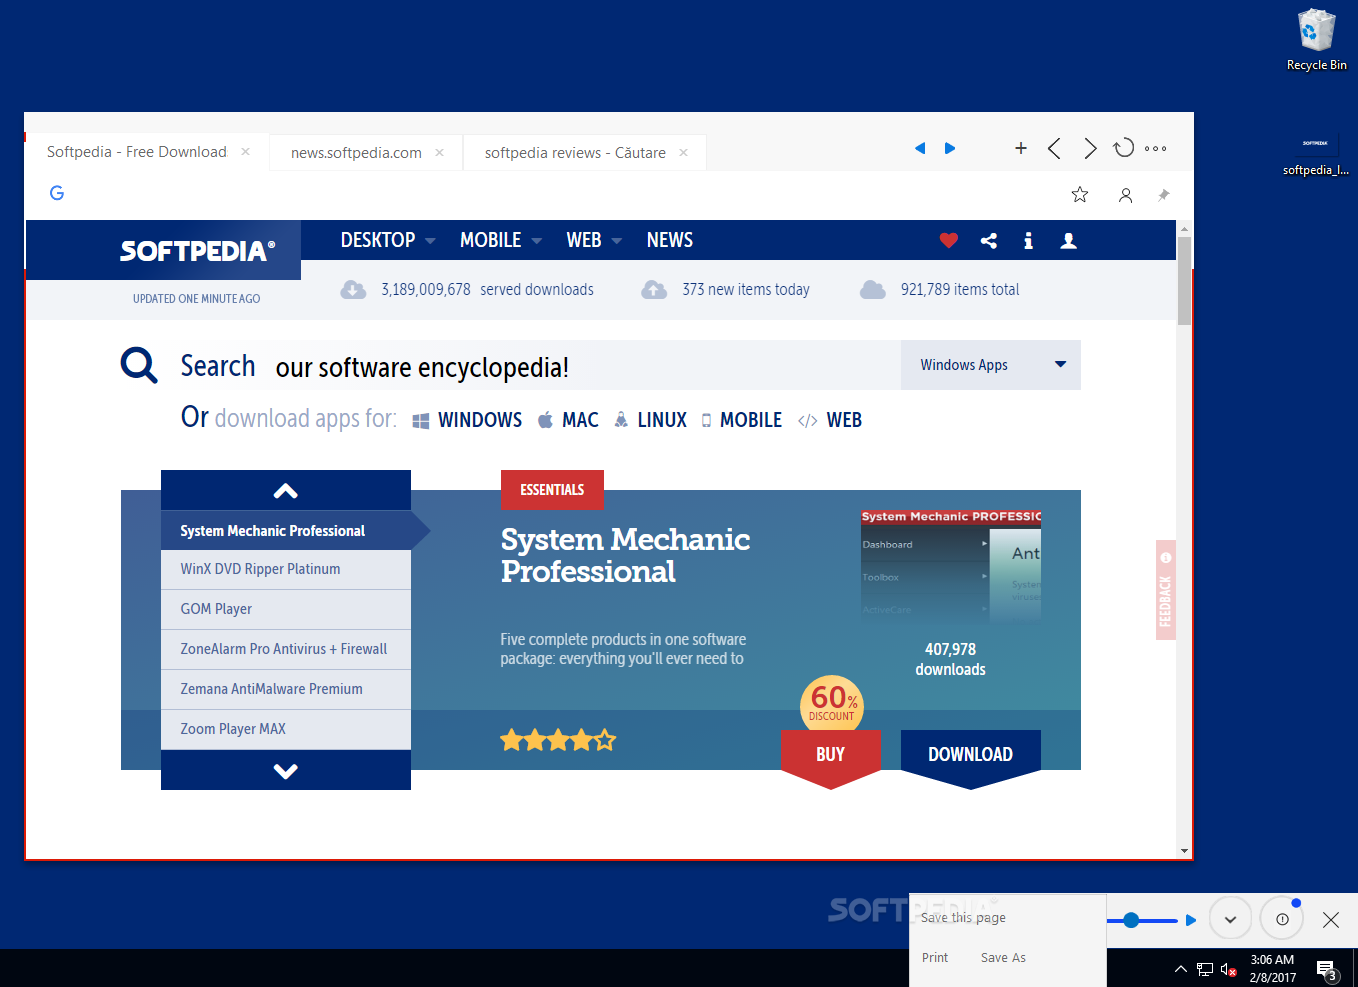Close the bottom panel with X icon
1358x987 pixels.
[1331, 920]
